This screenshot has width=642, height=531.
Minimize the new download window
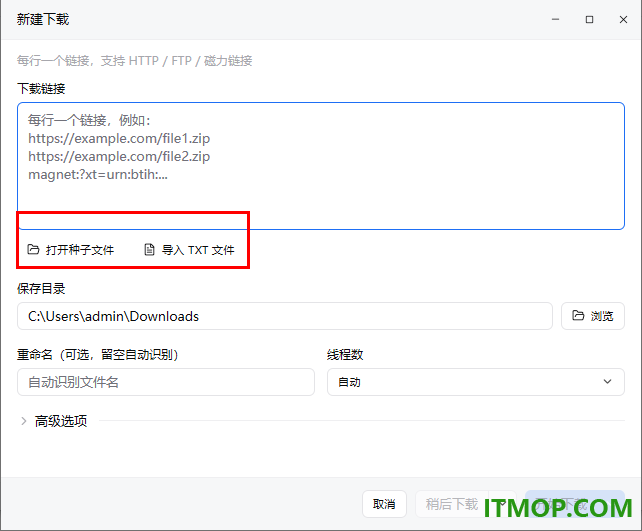pos(555,19)
